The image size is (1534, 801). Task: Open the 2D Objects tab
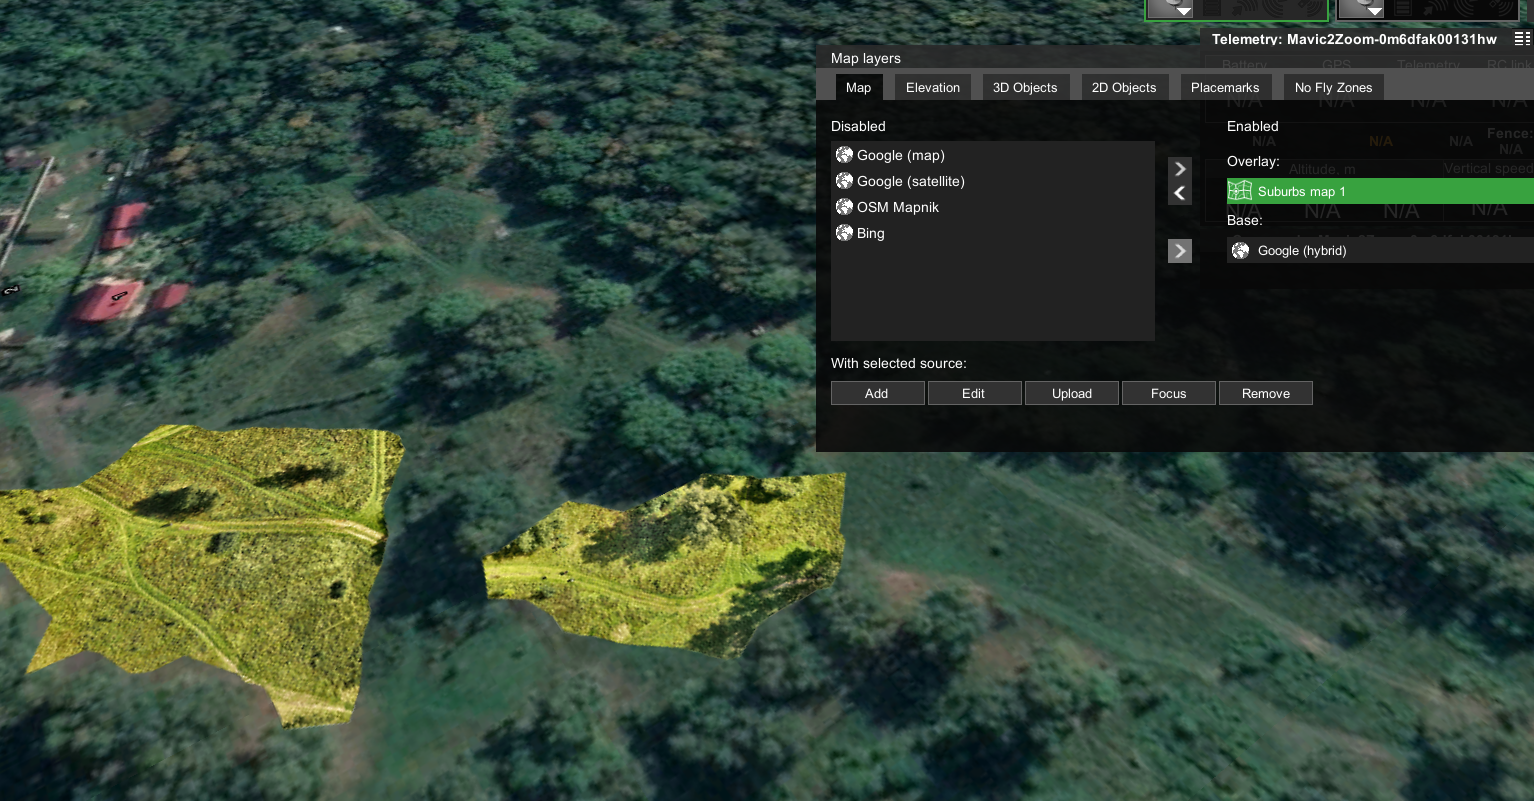click(x=1124, y=87)
